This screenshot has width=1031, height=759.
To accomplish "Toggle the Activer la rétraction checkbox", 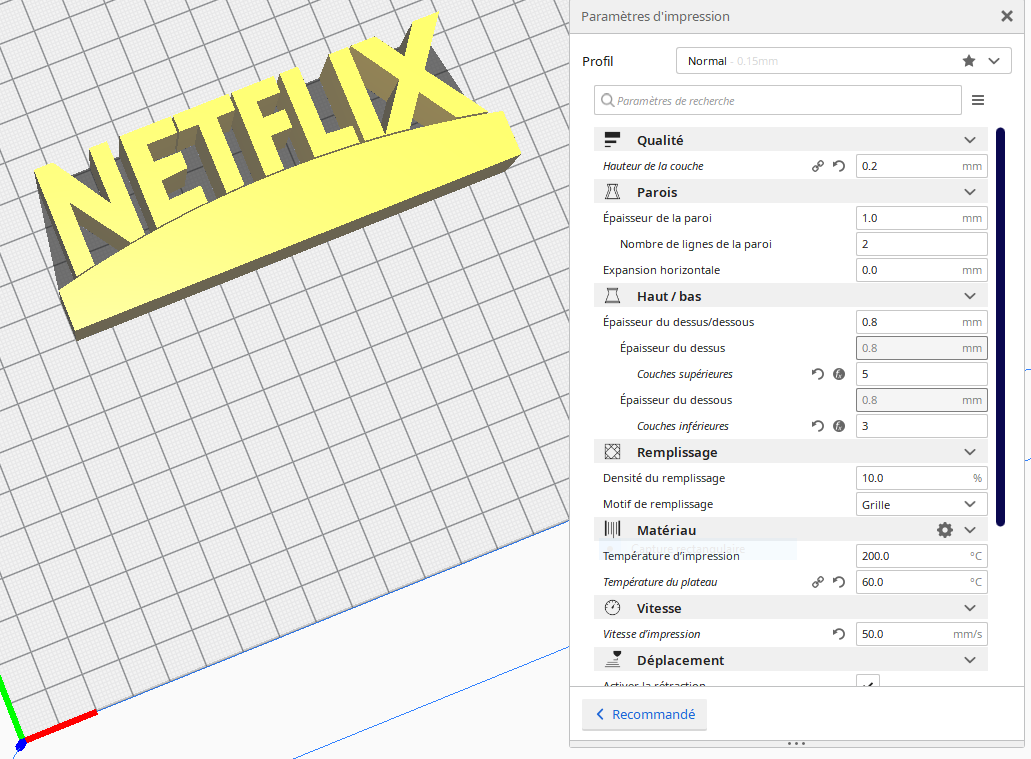I will click(x=868, y=683).
